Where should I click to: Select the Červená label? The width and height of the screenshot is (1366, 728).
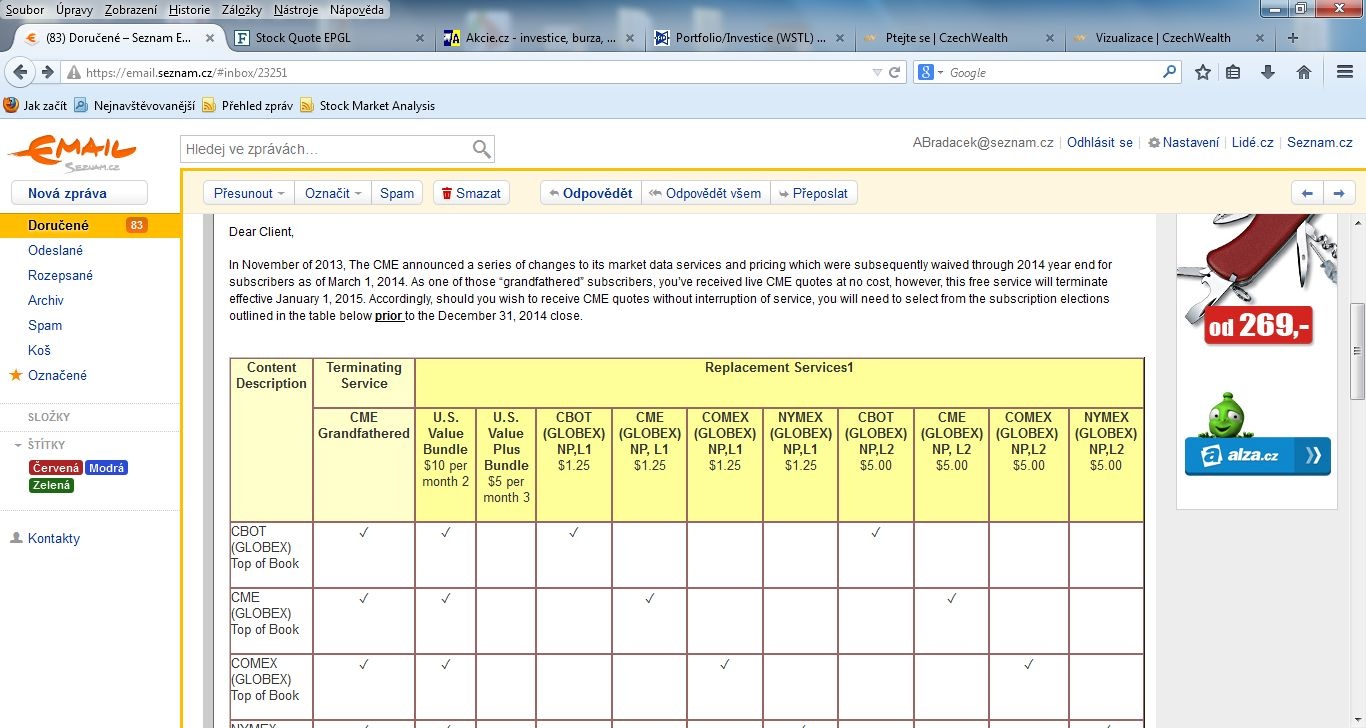pyautogui.click(x=56, y=468)
